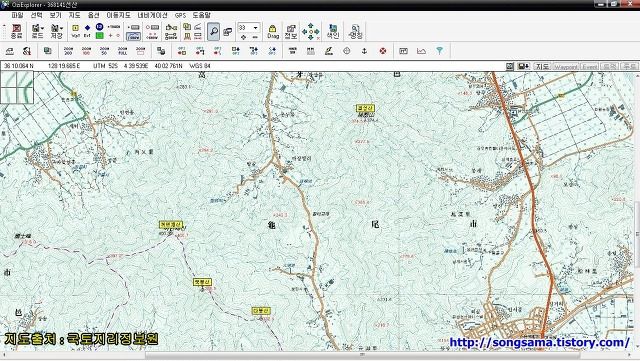640x361 pixels.
Task: Click the zoom-out minus button under the 33 box
Action: (255, 37)
